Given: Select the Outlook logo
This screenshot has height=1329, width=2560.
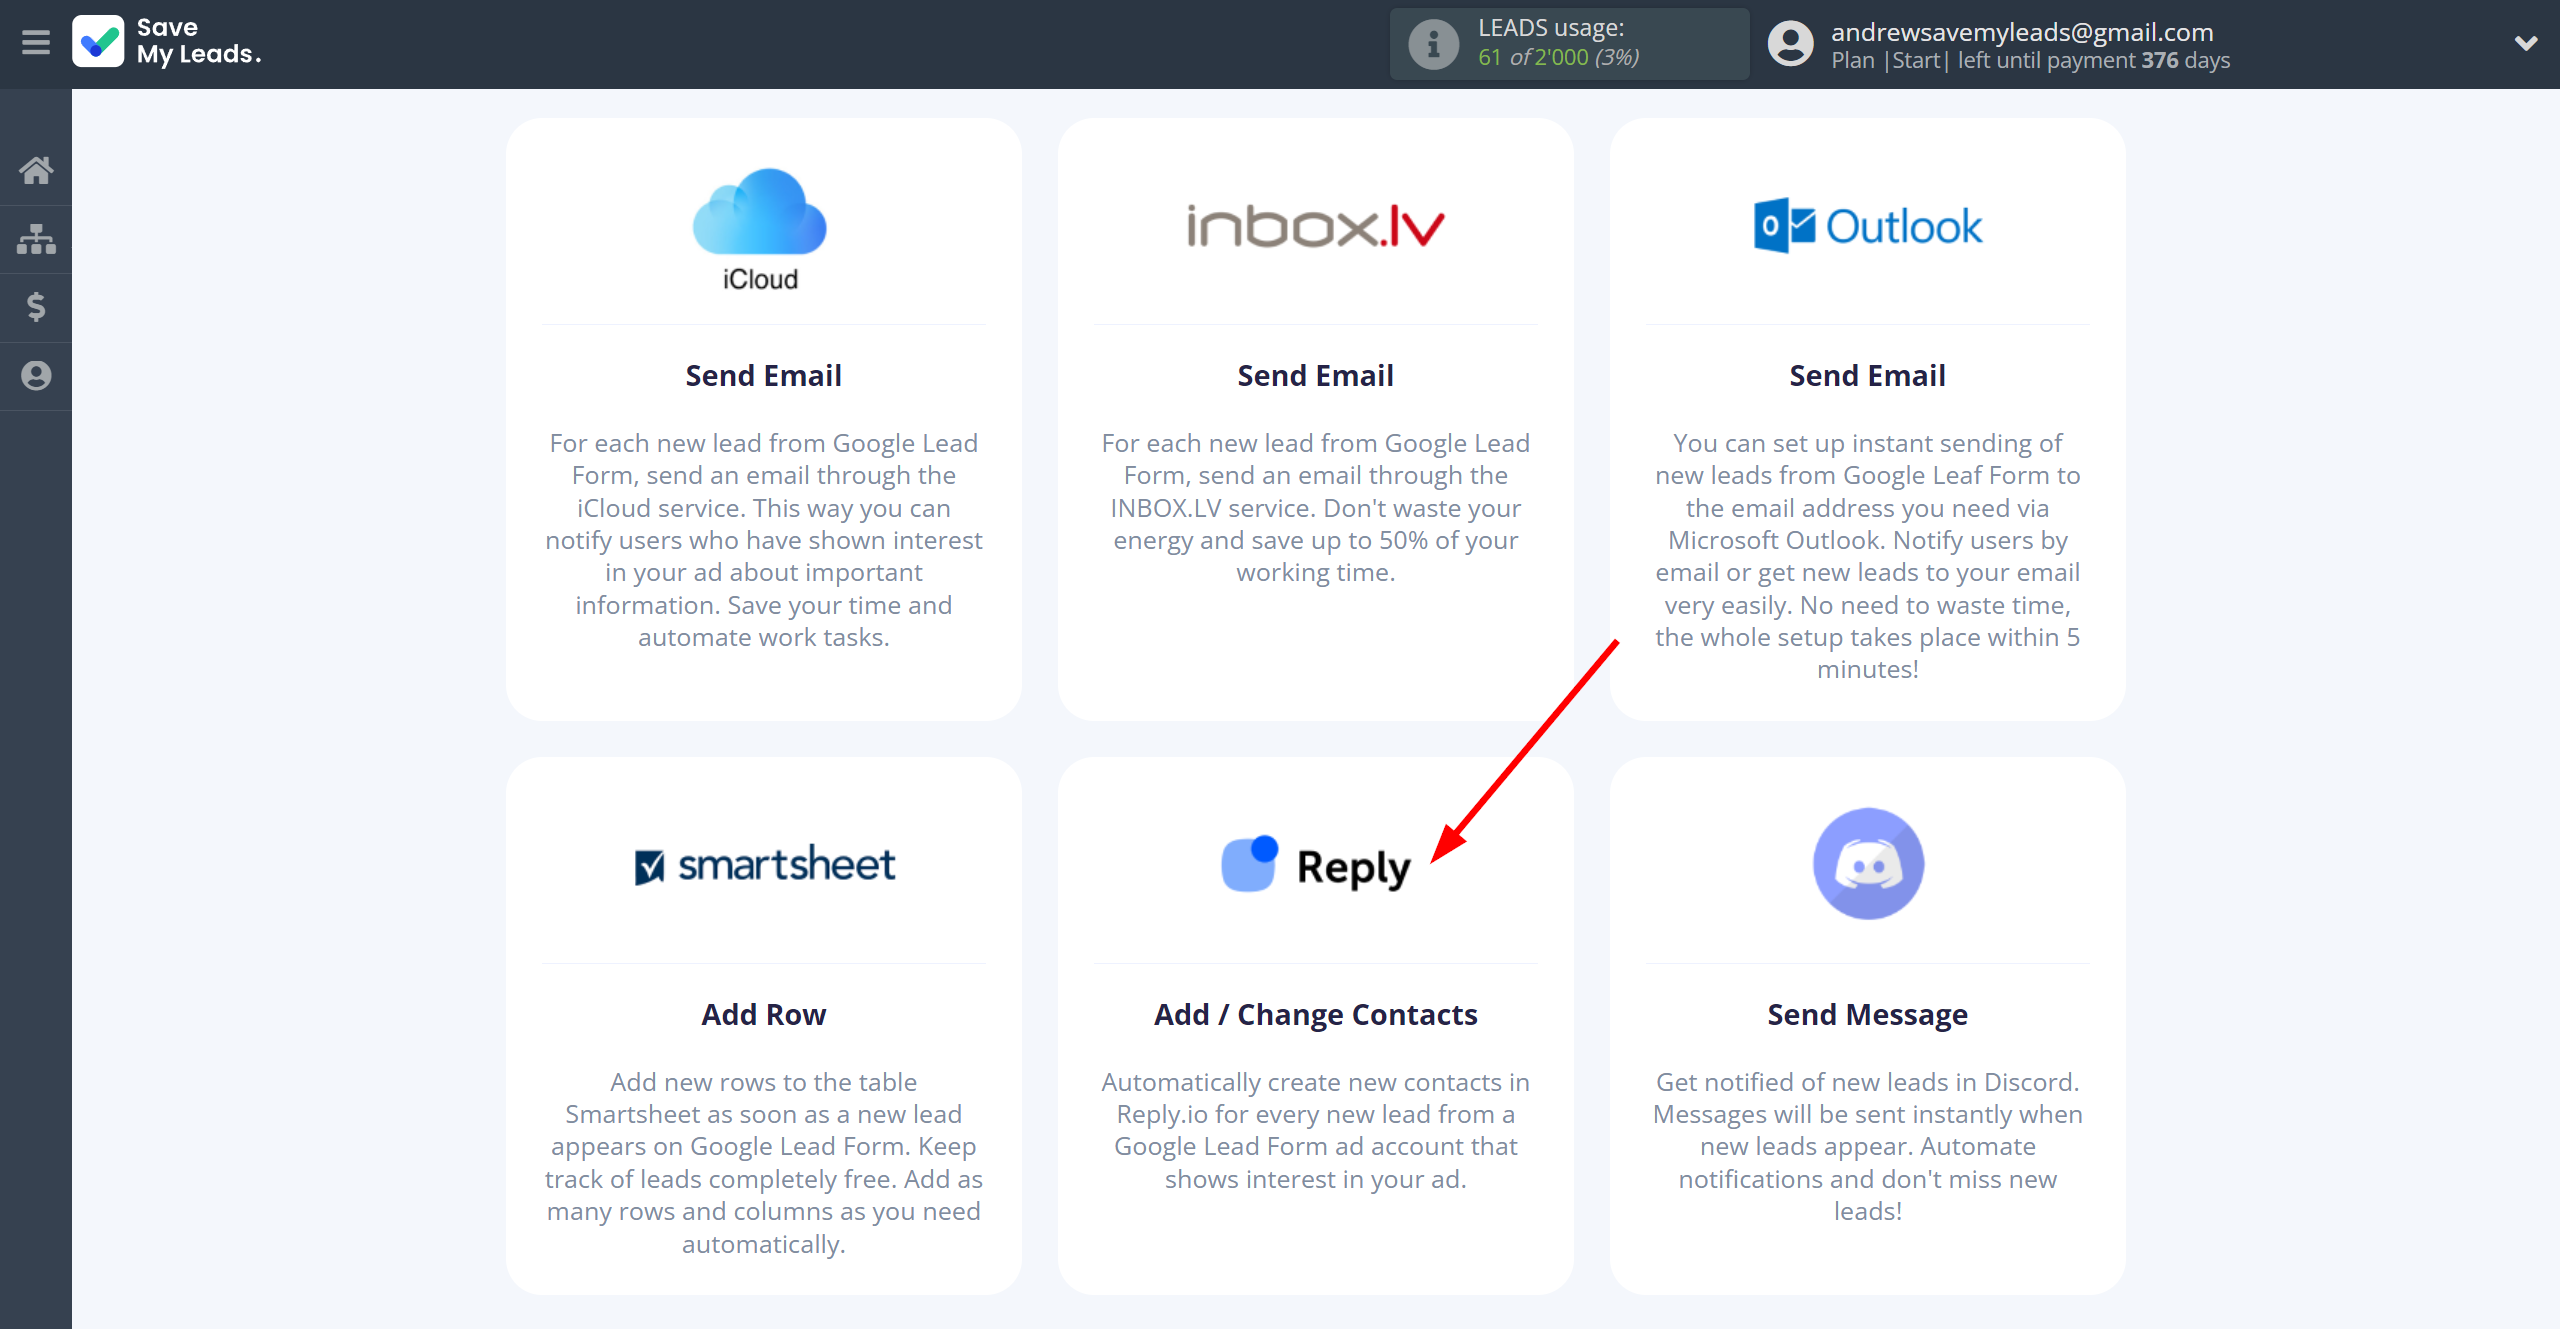Looking at the screenshot, I should pyautogui.click(x=1867, y=226).
